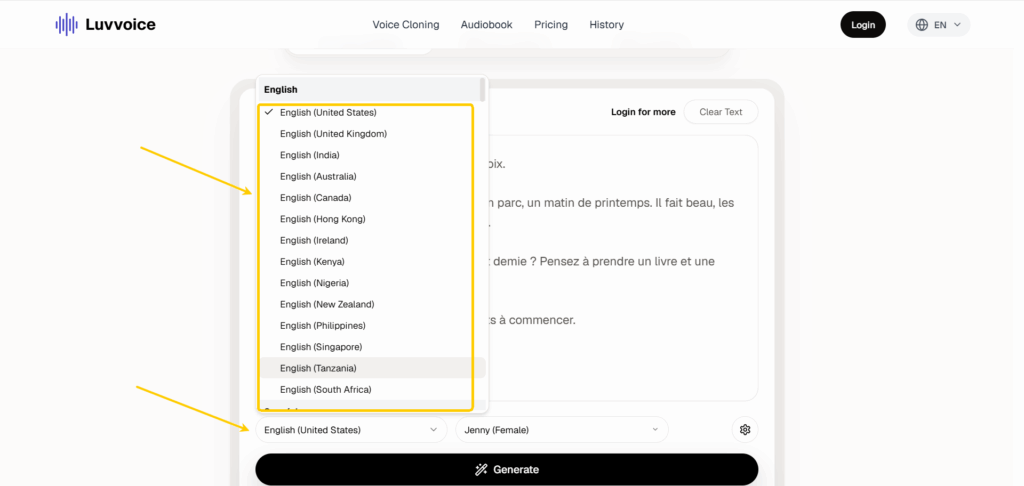Viewport: 1024px width, 486px height.
Task: Open the Jenny (Female) voice dropdown
Action: pyautogui.click(x=562, y=430)
